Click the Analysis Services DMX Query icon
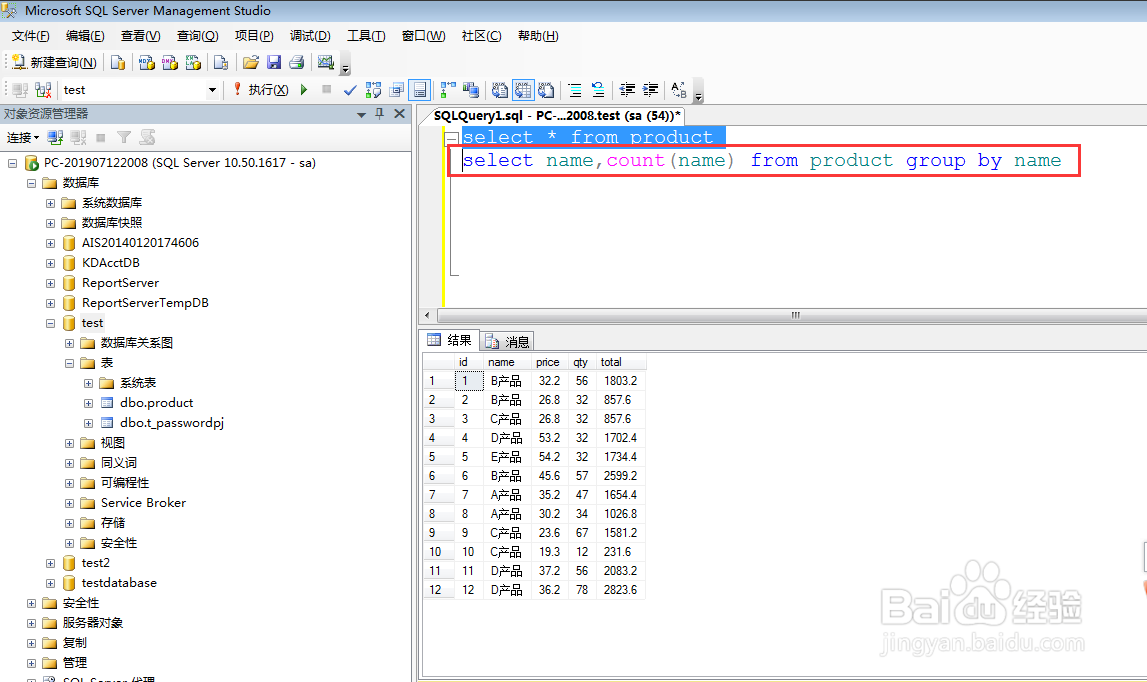This screenshot has height=682, width=1147. [170, 63]
